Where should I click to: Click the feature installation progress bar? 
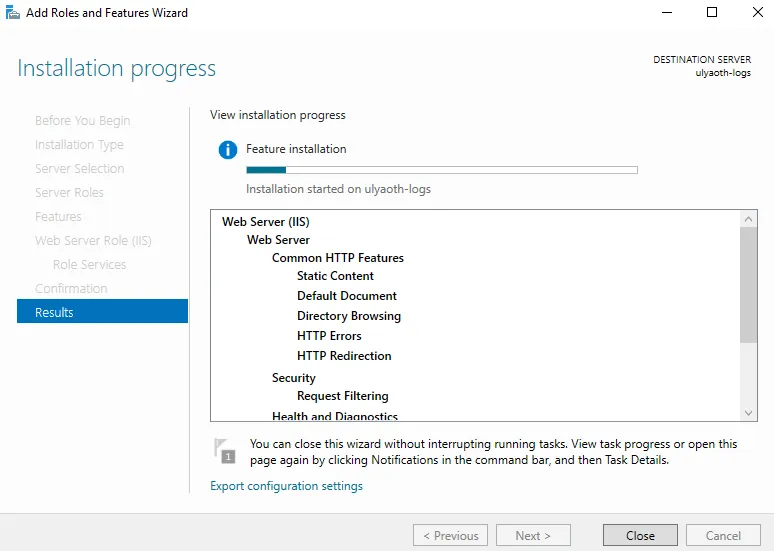(x=441, y=170)
